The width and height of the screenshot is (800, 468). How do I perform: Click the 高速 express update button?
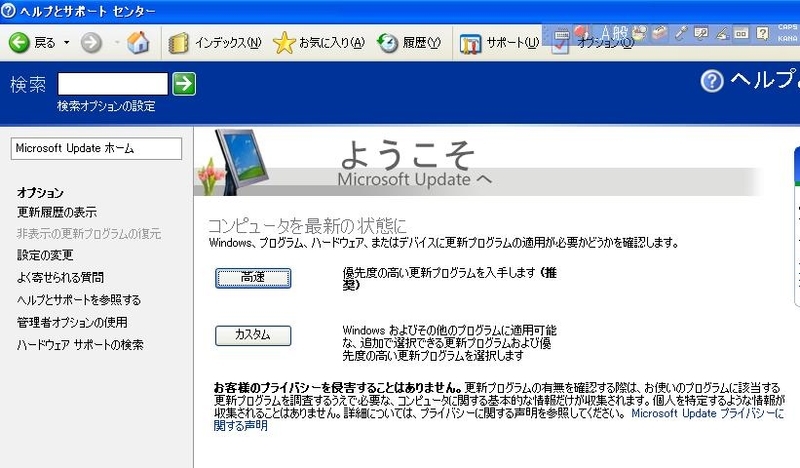(x=253, y=278)
